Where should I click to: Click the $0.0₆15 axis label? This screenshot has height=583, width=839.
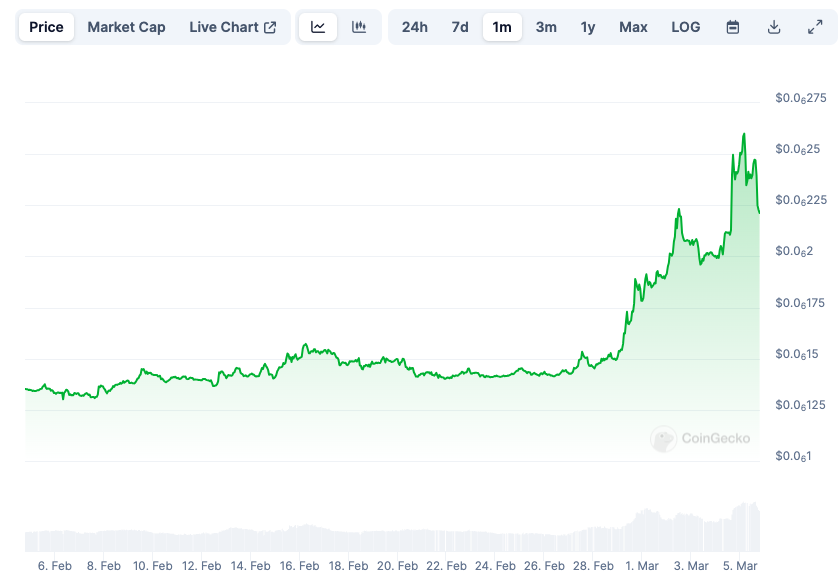tap(797, 354)
